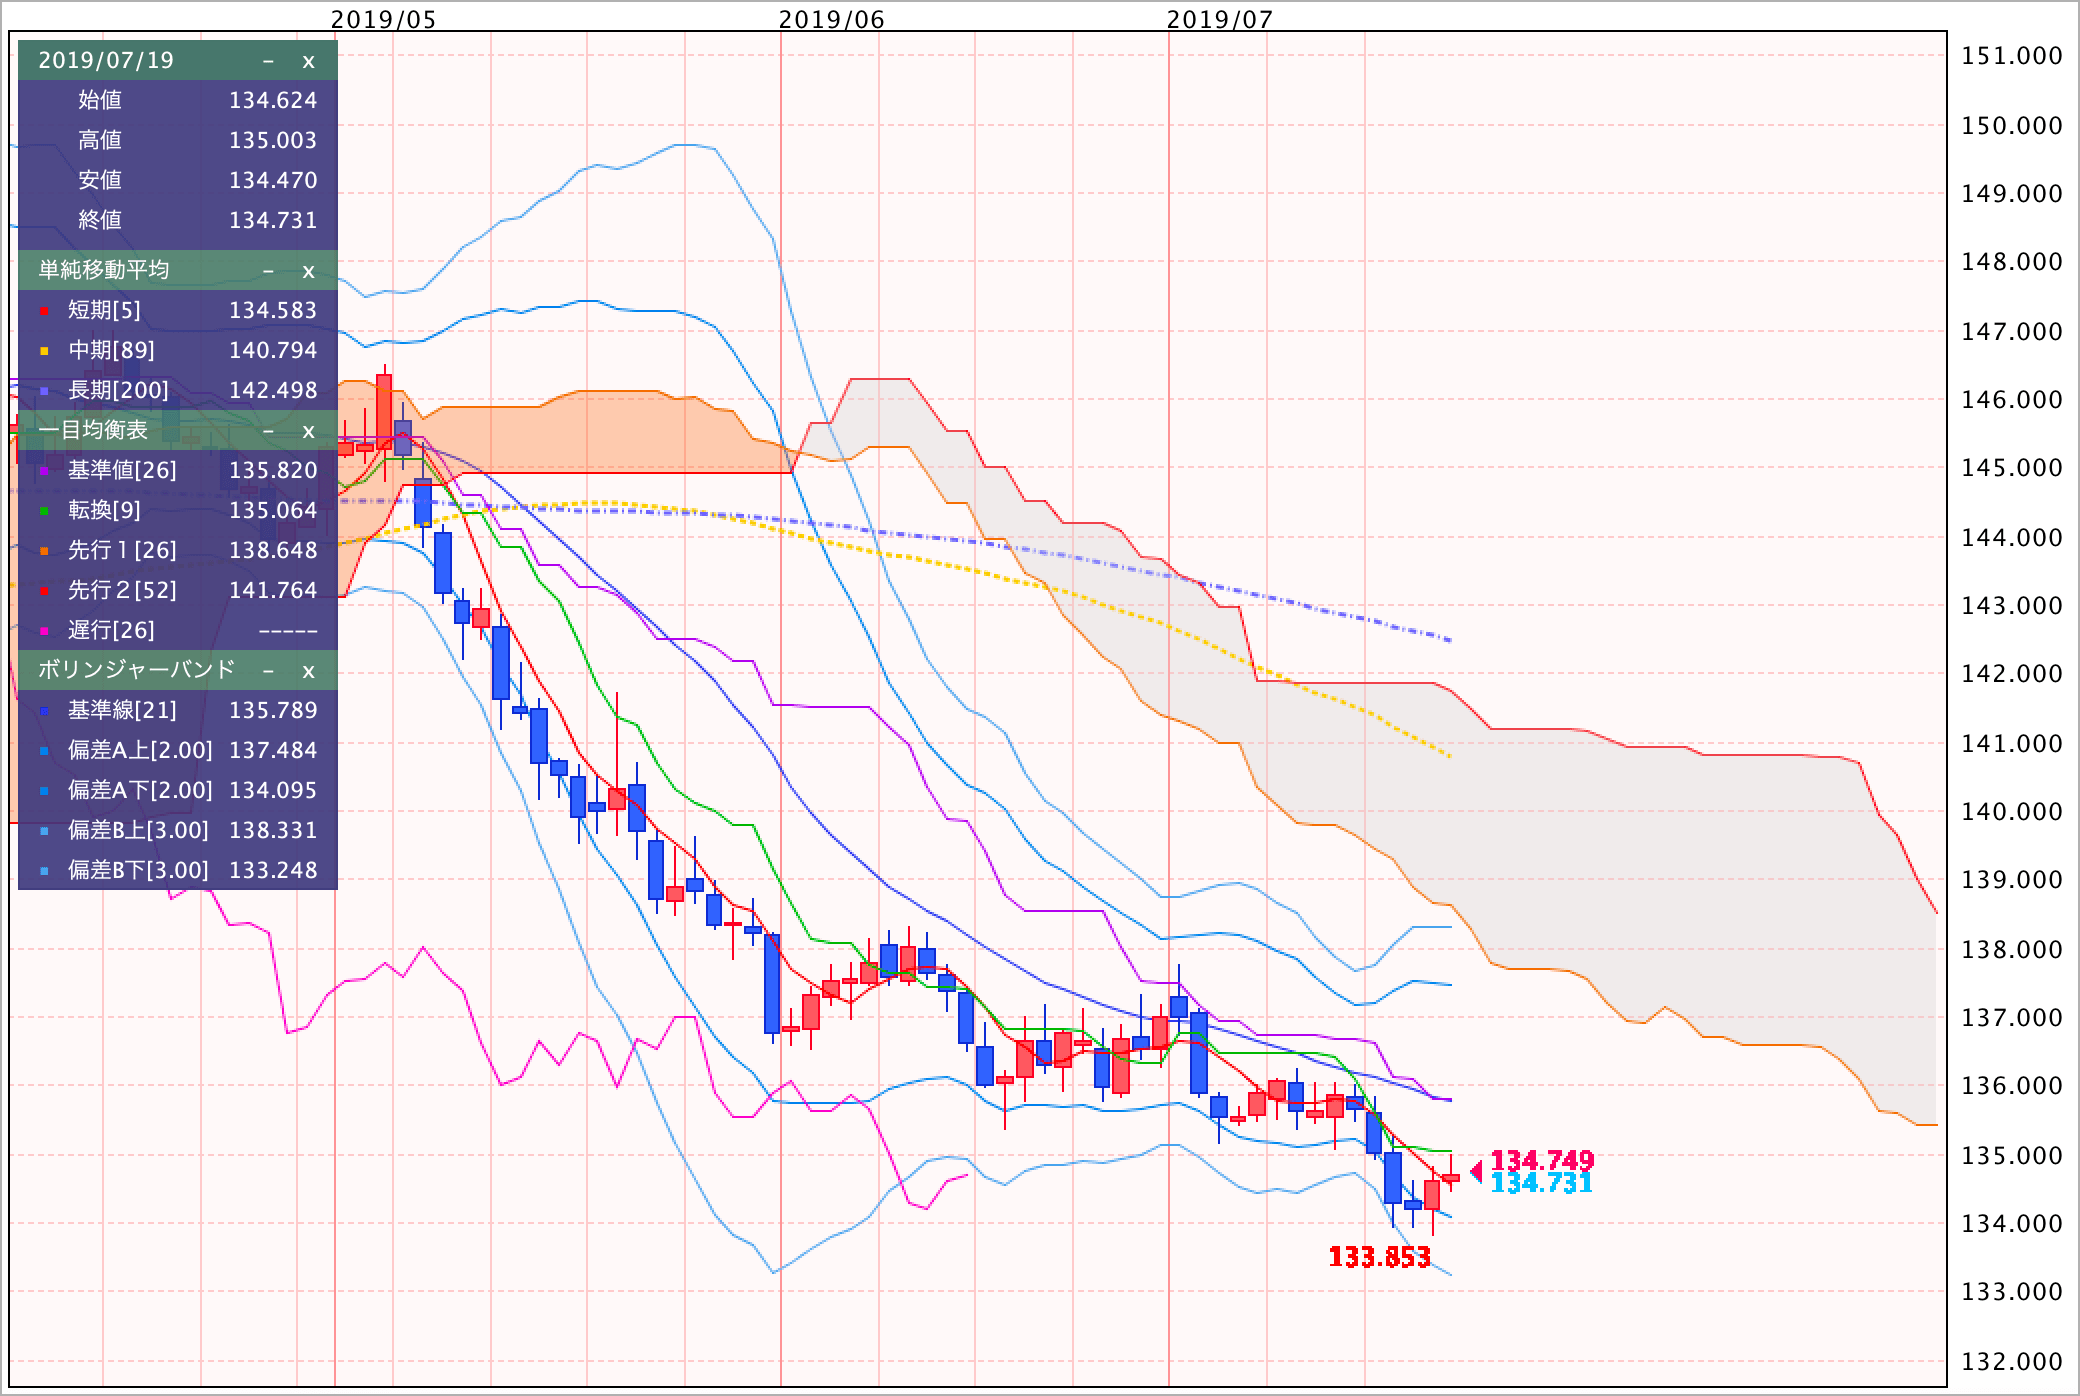The height and width of the screenshot is (1396, 2080).
Task: Click the 偏差A下[2.00] label
Action: pyautogui.click(x=140, y=790)
